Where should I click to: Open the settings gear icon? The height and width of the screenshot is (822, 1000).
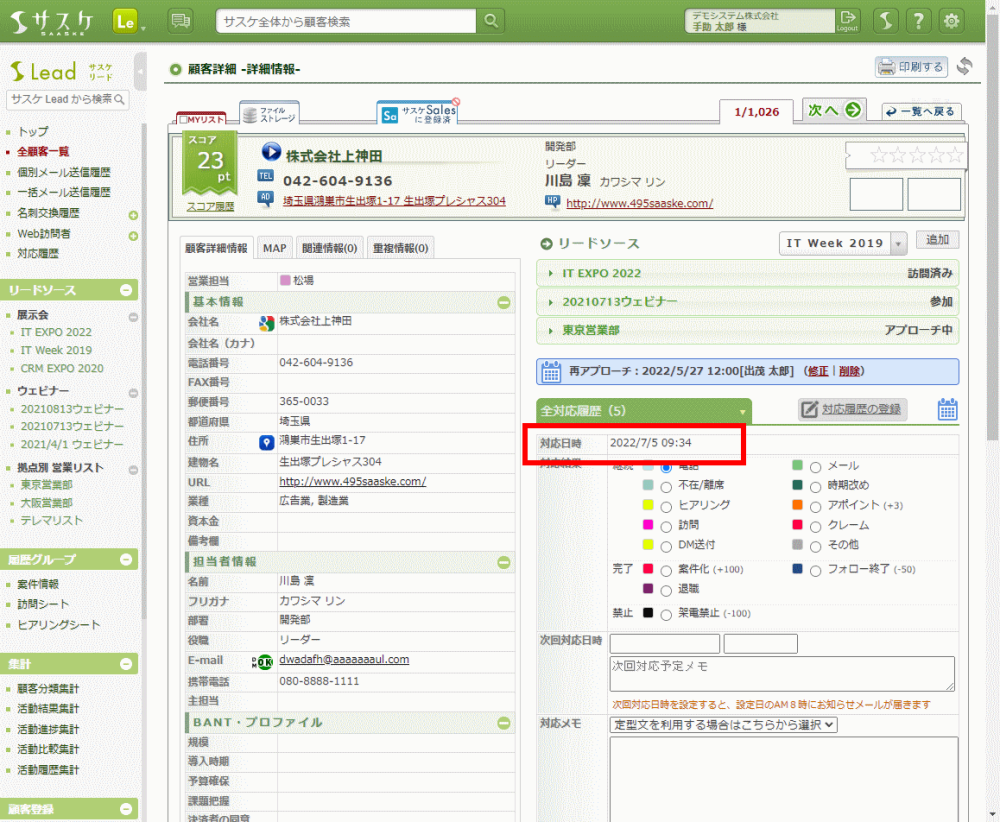click(952, 21)
